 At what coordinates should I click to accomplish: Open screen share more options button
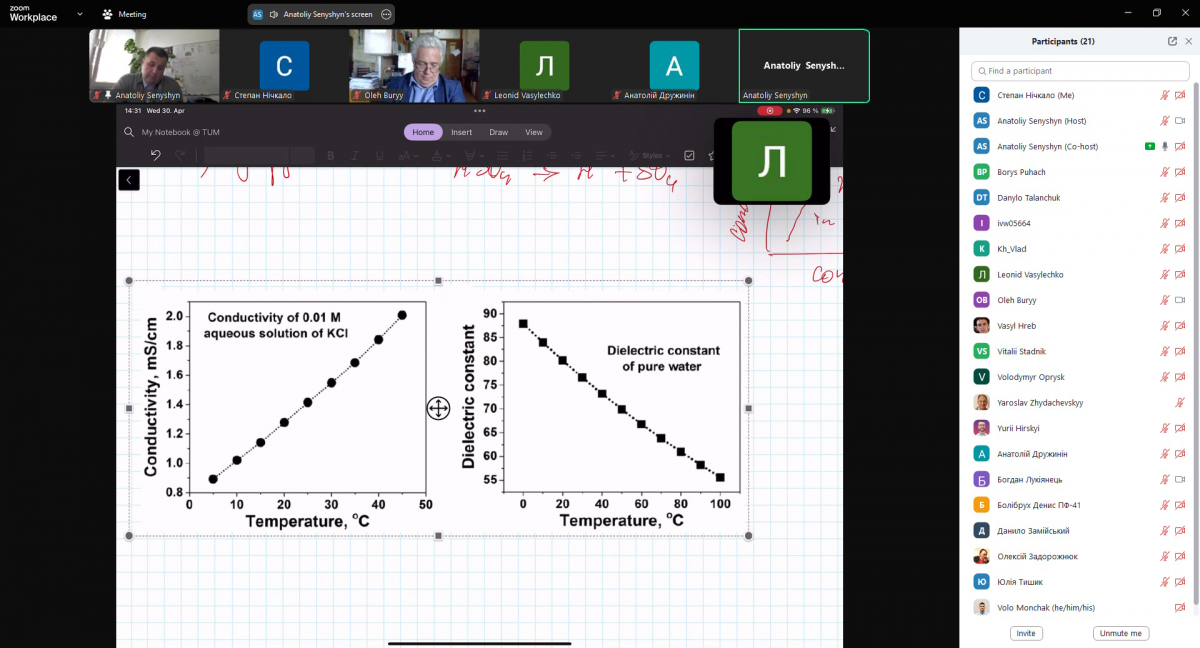tap(386, 14)
